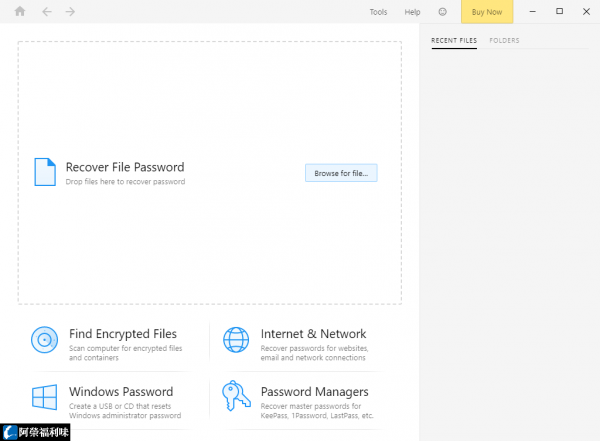Open the smiley feedback icon
The width and height of the screenshot is (600, 441).
point(442,12)
